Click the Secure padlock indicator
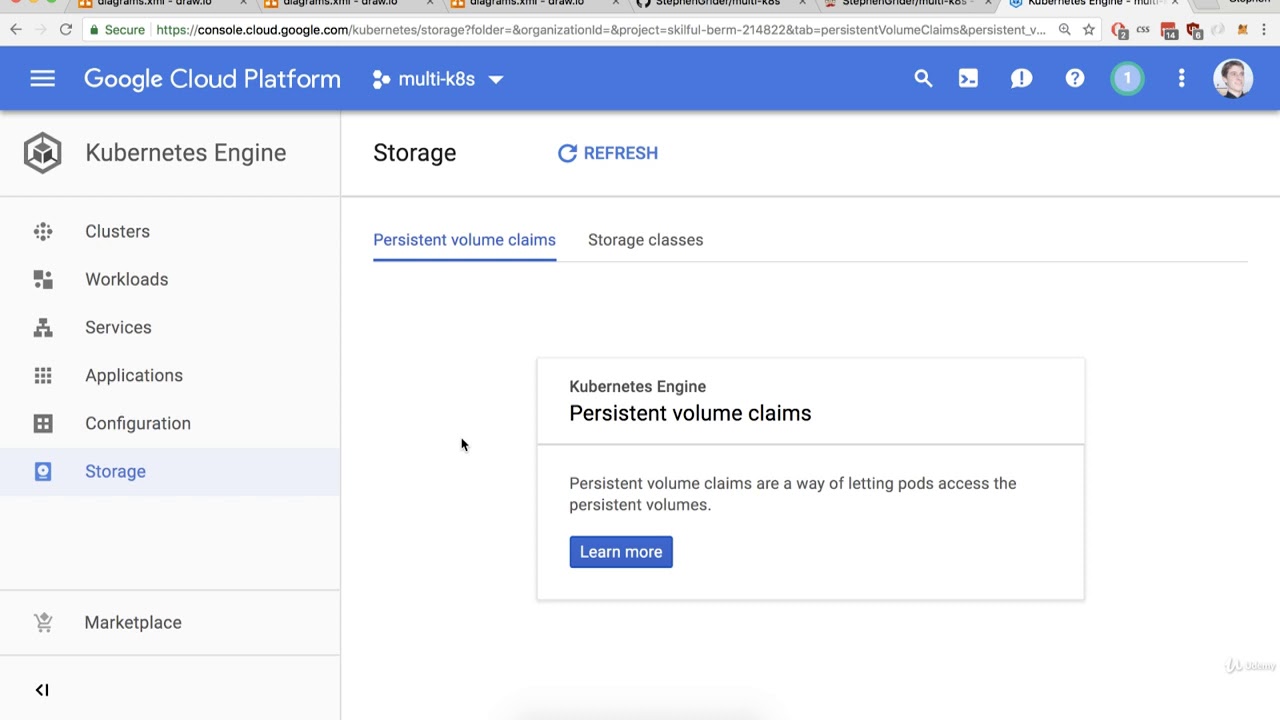The image size is (1280, 720). pyautogui.click(x=117, y=30)
